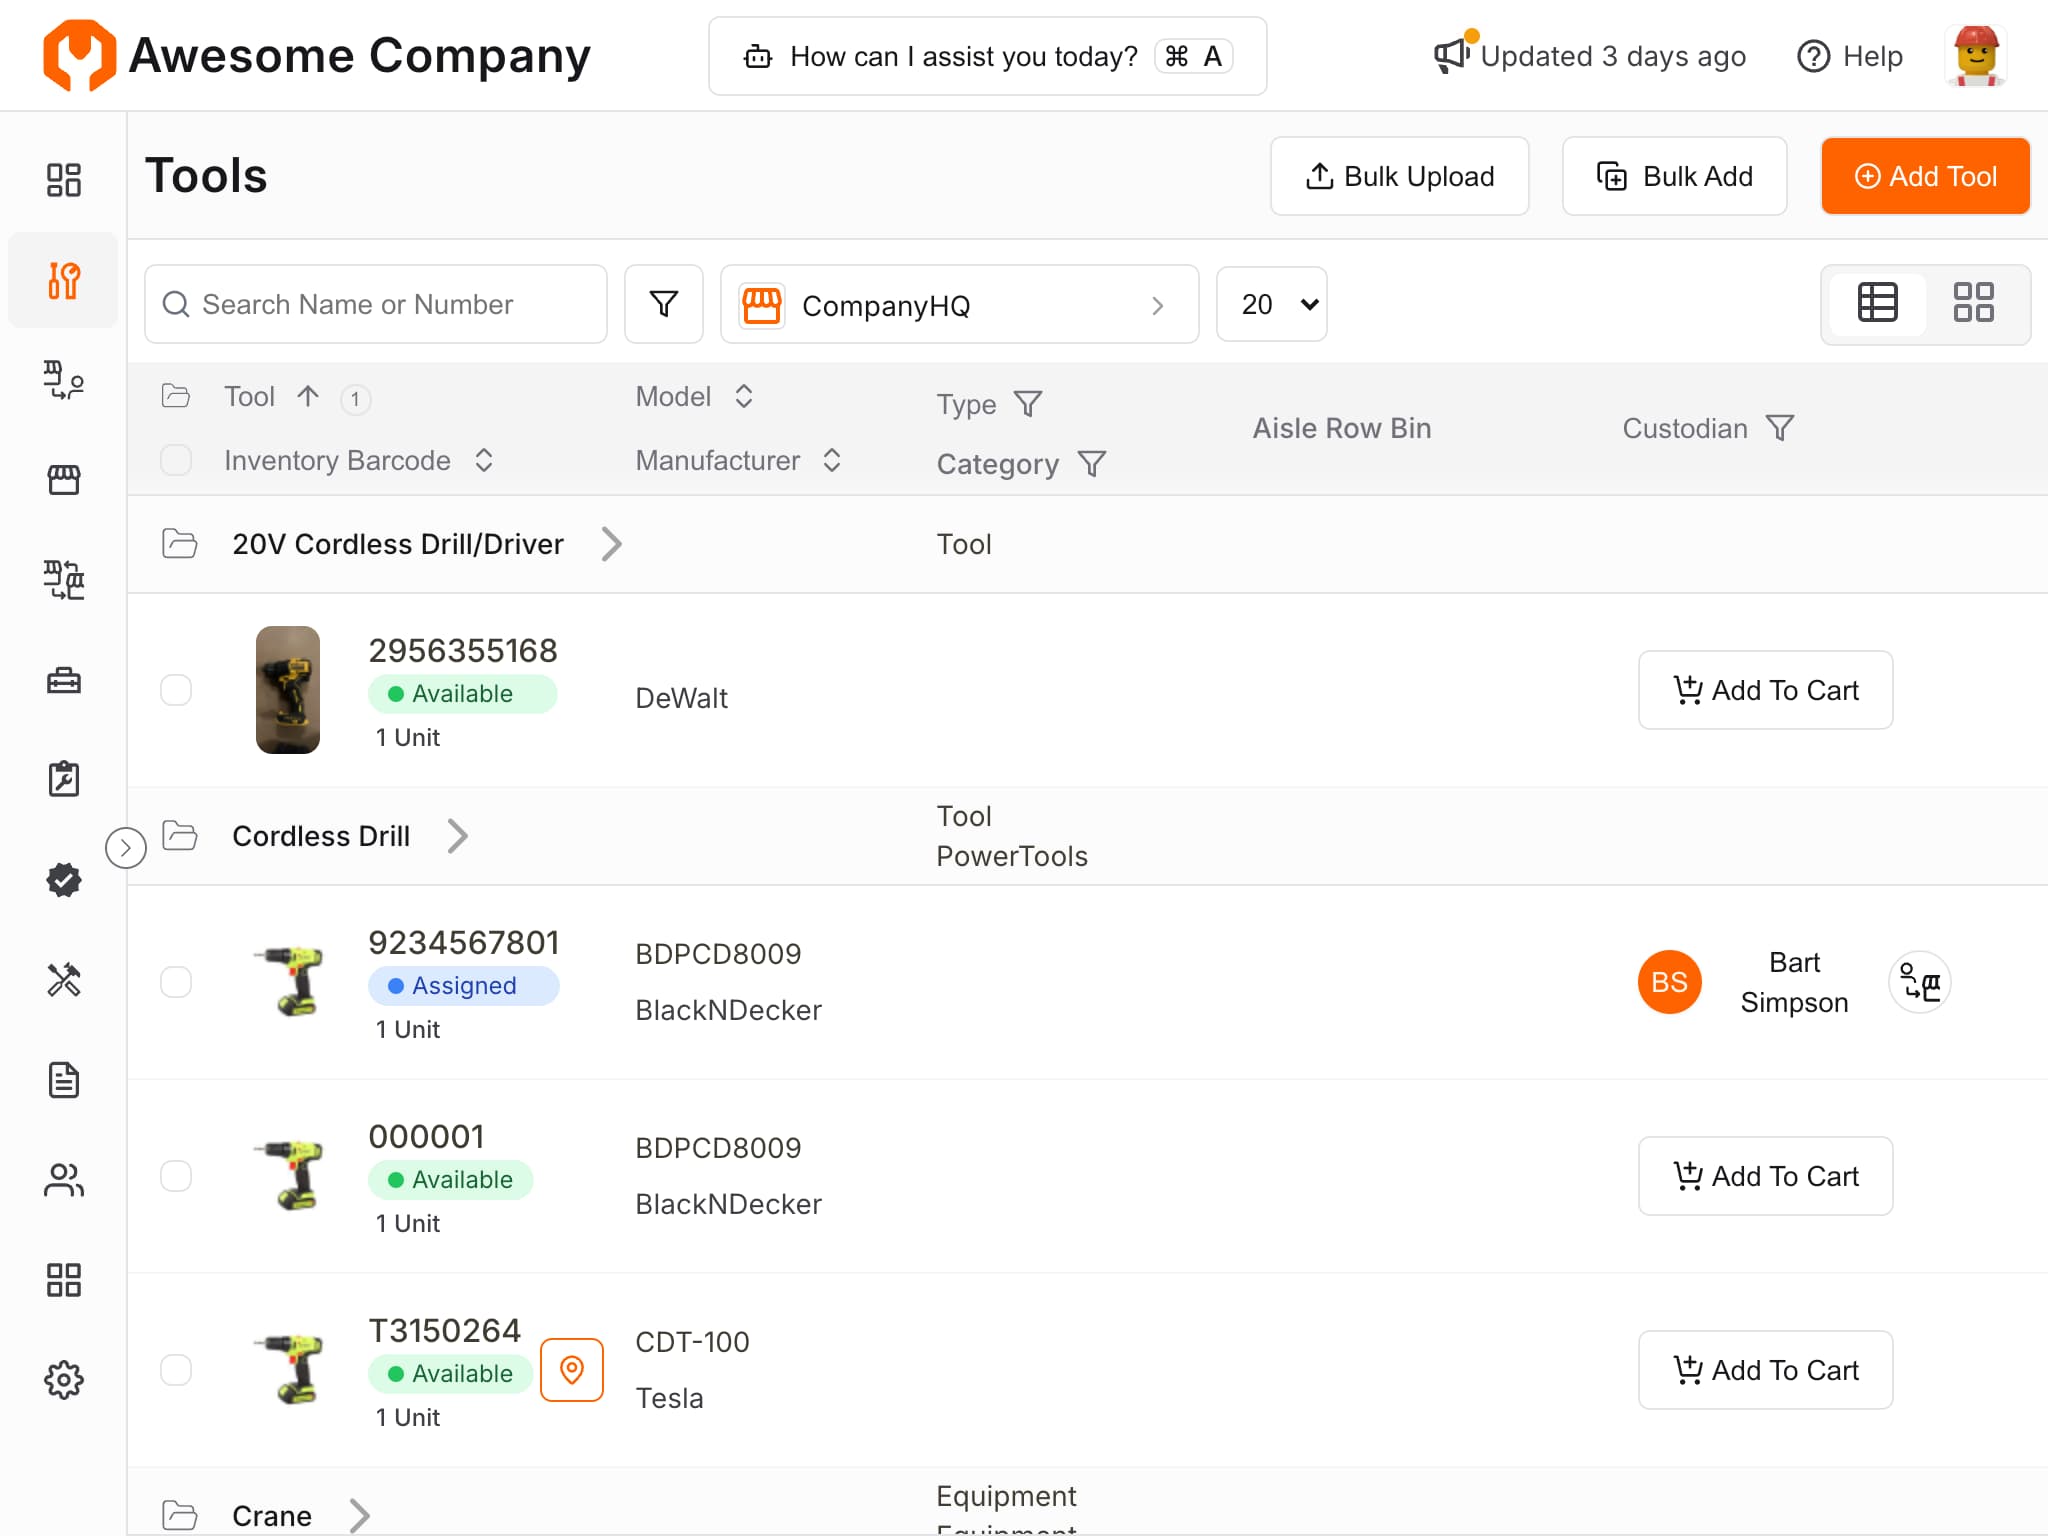This screenshot has width=2048, height=1536.
Task: Click the filter funnel button beside search
Action: pos(663,304)
